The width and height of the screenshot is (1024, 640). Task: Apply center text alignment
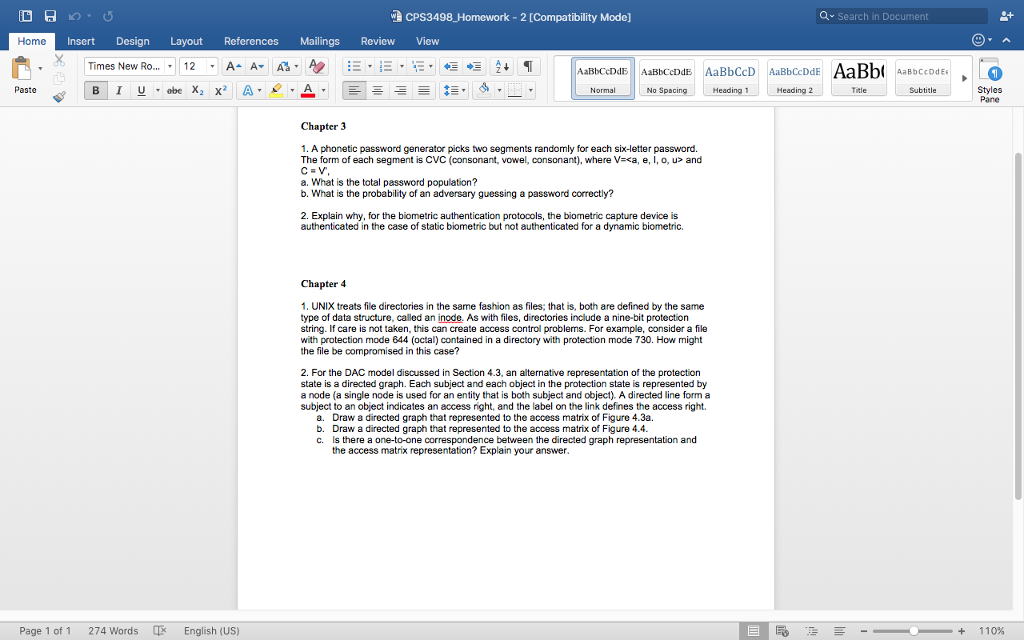377,90
